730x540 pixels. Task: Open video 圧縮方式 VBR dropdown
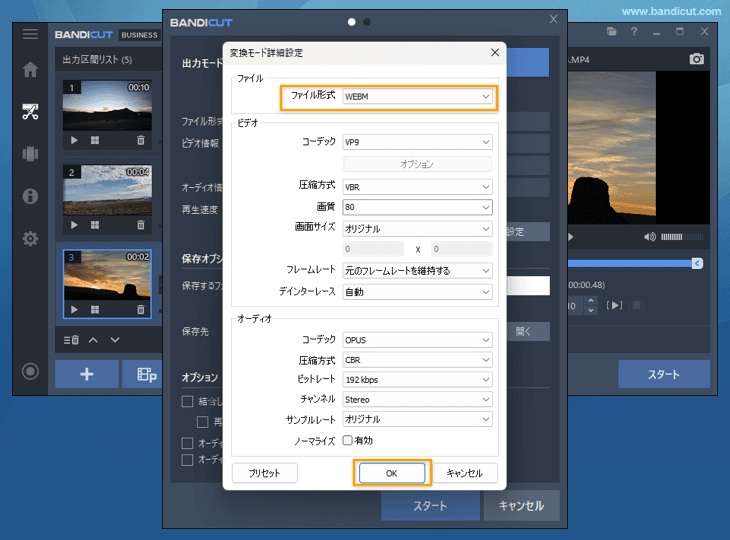[417, 187]
